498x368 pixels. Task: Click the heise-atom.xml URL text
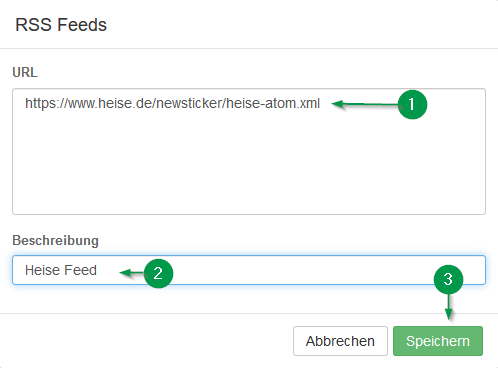[172, 103]
